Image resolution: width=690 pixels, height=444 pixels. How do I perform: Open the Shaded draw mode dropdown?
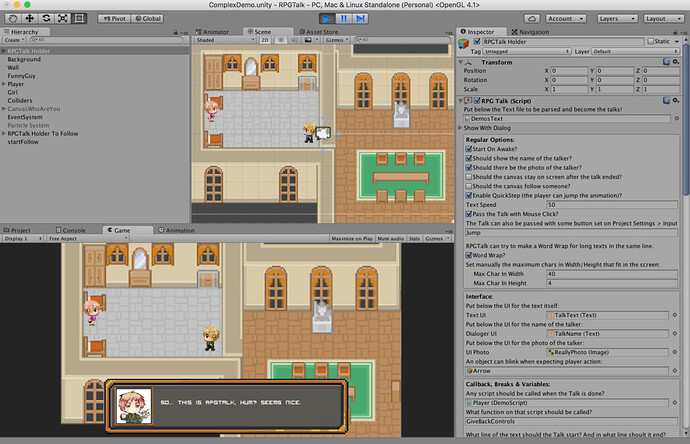pos(225,40)
